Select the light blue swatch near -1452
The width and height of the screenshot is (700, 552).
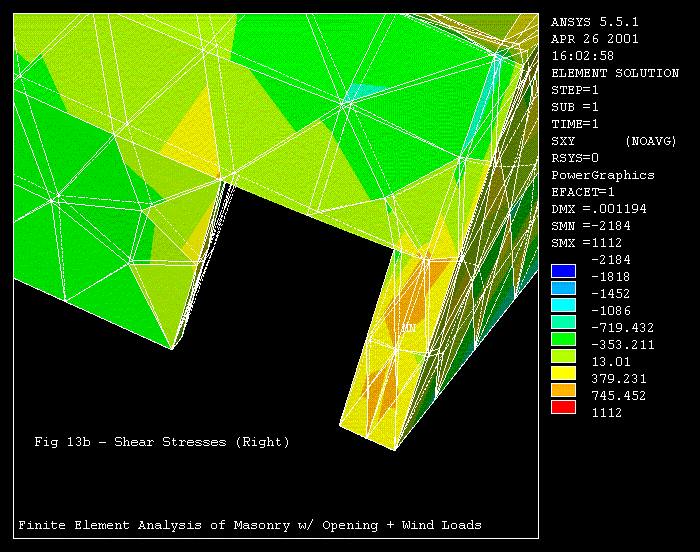(x=563, y=287)
